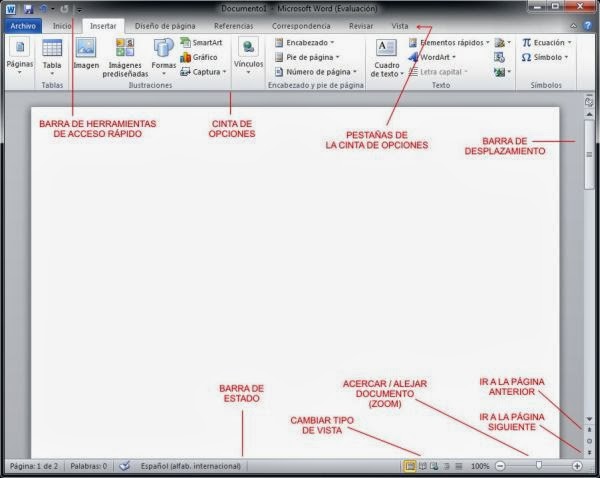This screenshot has height=478, width=600.
Task: Insert a SmartArt graphic
Action: (x=201, y=42)
